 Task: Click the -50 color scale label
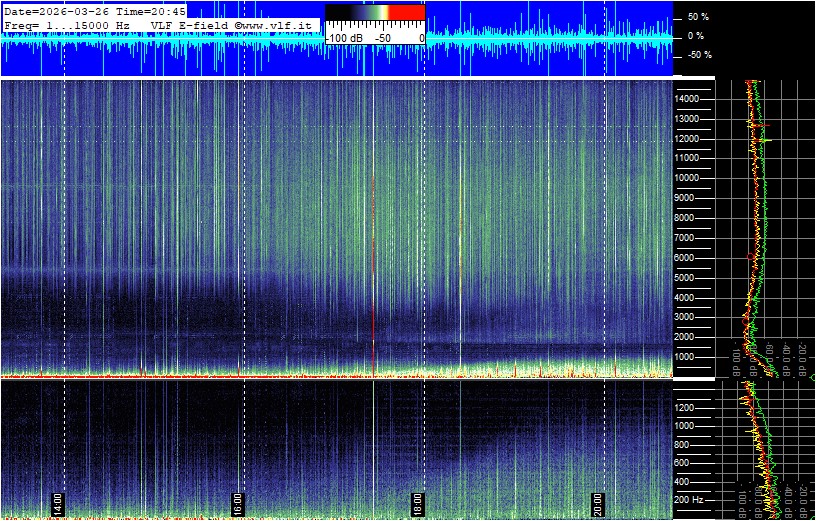pyautogui.click(x=384, y=39)
